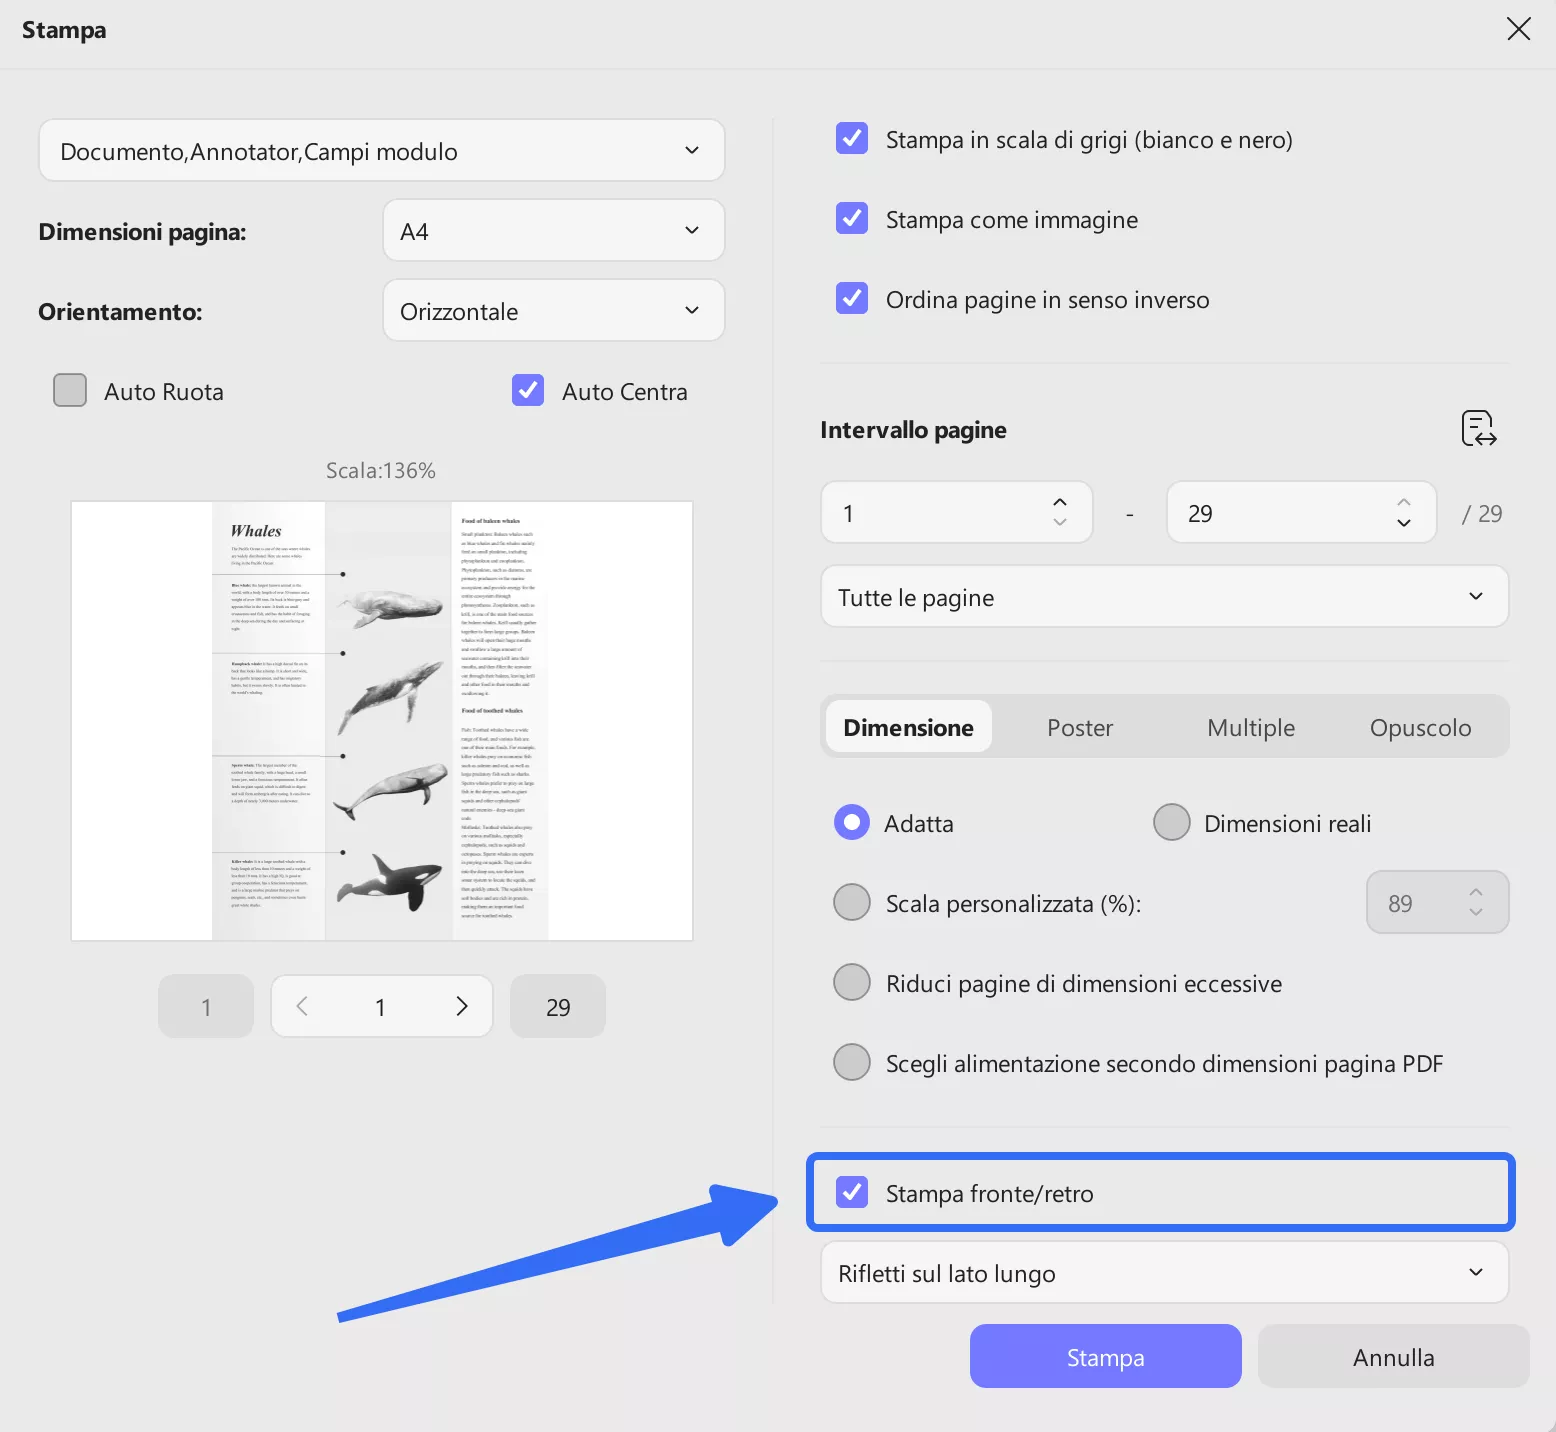Open the Dimensioni pagina A4 dropdown
Screen dimensions: 1556x1432
(x=553, y=230)
